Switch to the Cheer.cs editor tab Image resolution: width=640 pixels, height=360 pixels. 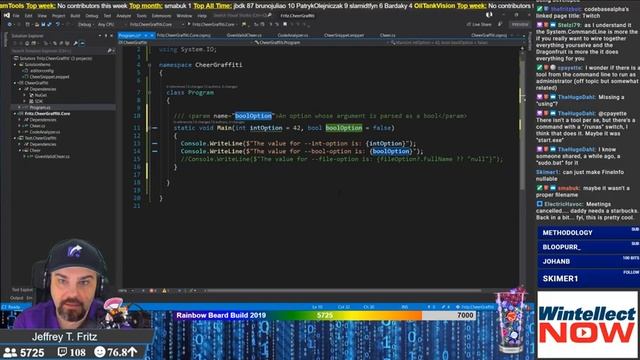click(387, 36)
